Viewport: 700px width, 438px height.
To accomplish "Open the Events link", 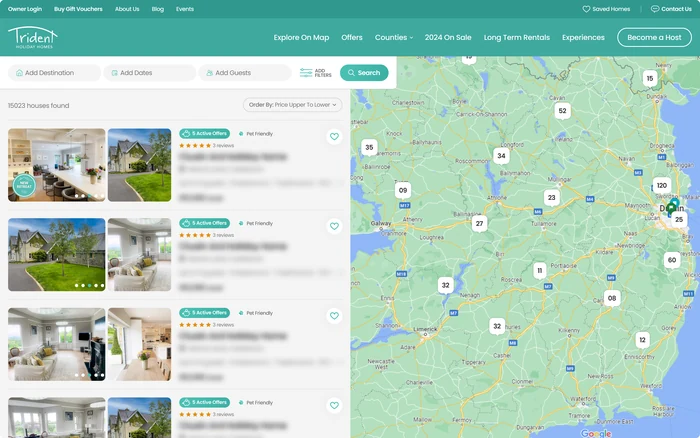I will [x=184, y=9].
